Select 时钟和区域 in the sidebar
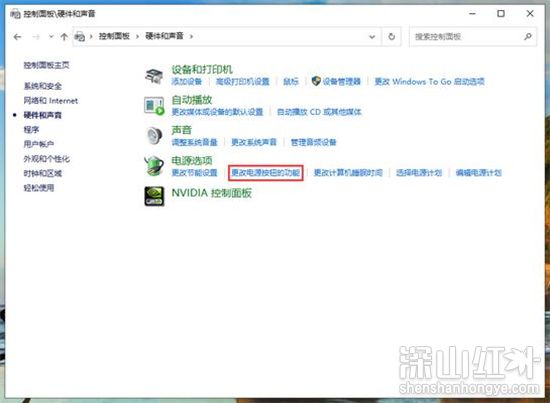550x403 pixels. pyautogui.click(x=42, y=173)
